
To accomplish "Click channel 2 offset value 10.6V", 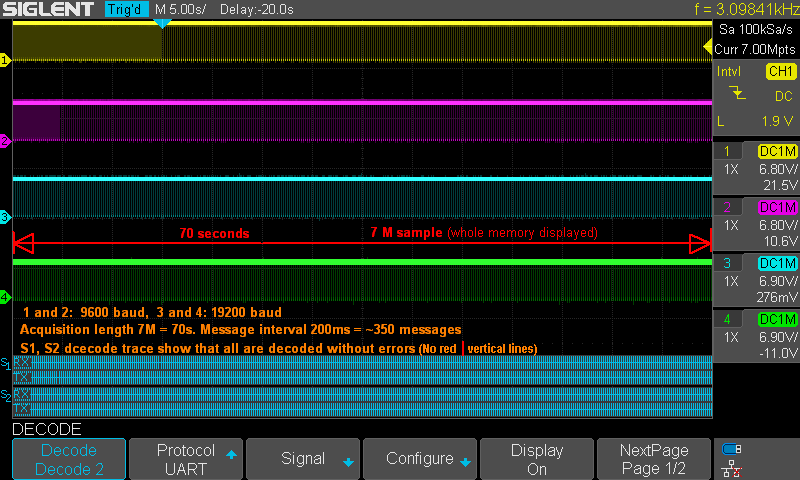I will 780,241.
